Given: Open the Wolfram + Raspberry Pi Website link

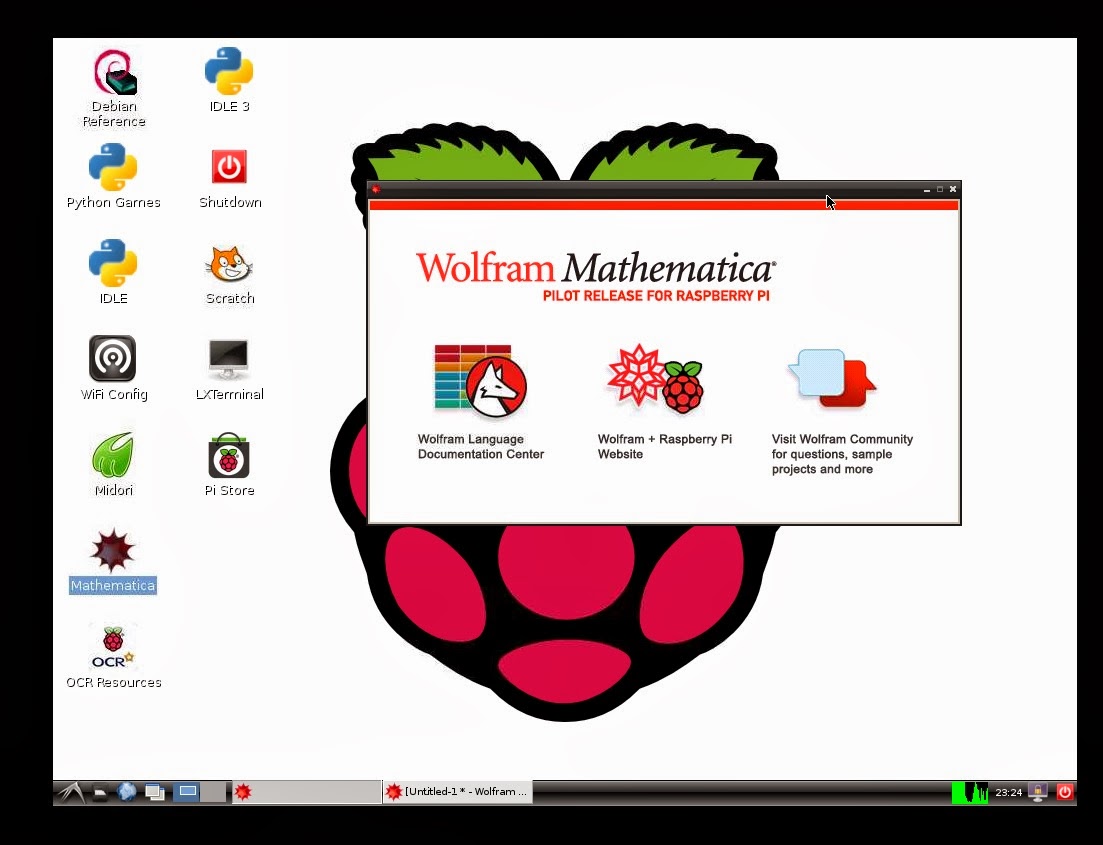Looking at the screenshot, I should pyautogui.click(x=665, y=447).
